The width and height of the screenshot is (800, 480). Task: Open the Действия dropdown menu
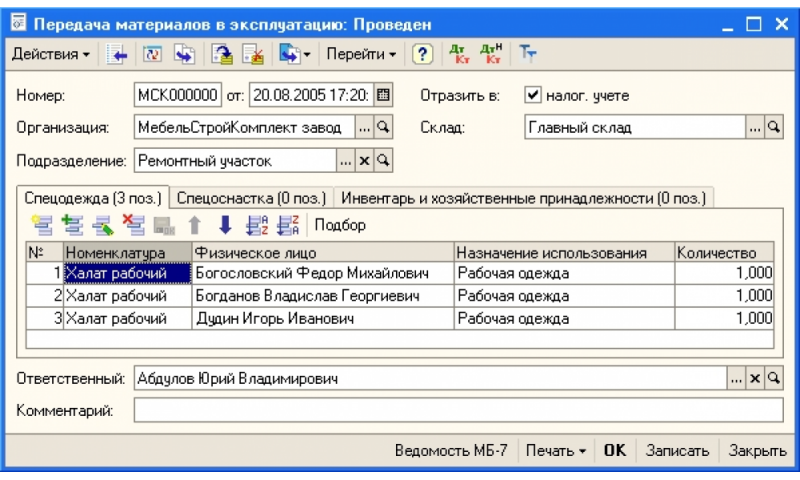pyautogui.click(x=50, y=54)
